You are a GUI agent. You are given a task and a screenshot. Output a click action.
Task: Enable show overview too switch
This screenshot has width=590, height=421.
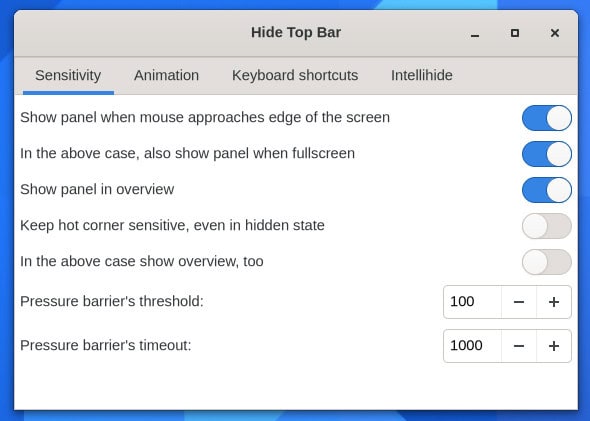547,262
